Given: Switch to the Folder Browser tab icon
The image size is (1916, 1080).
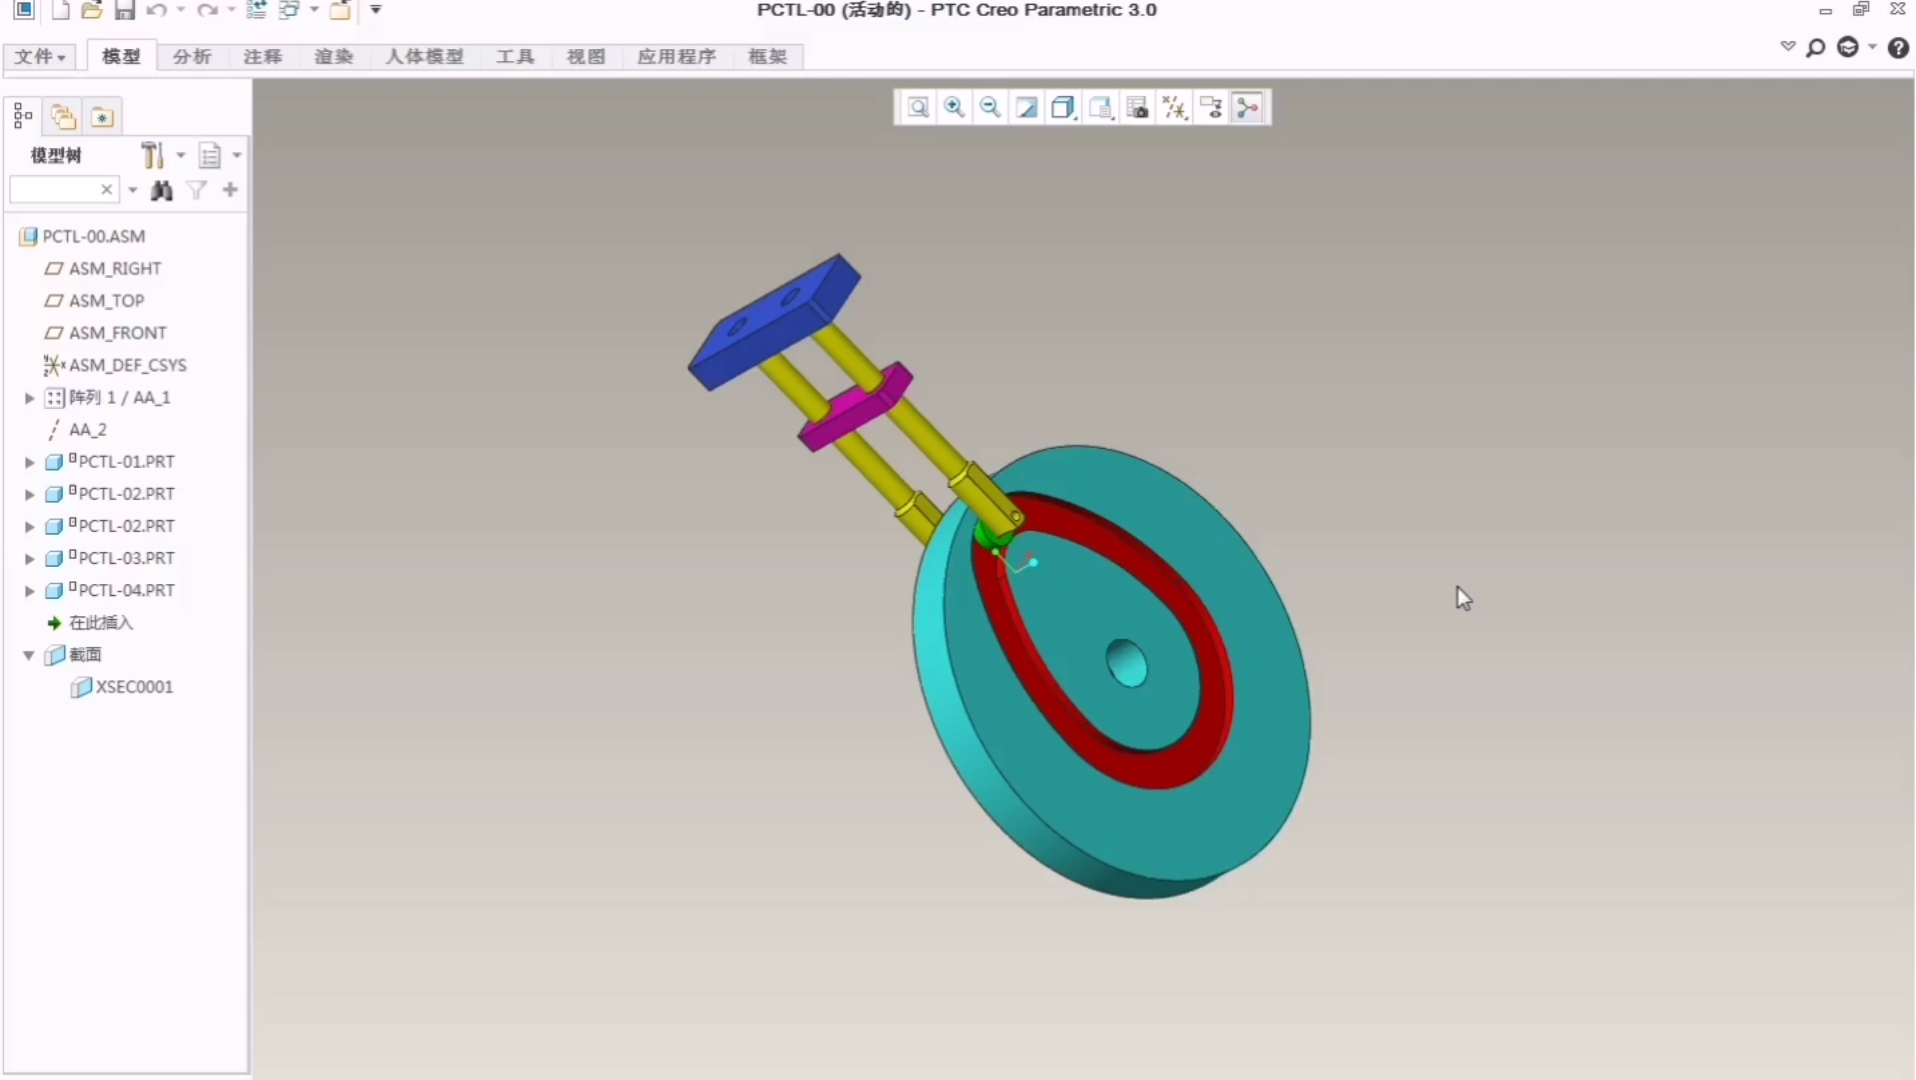Looking at the screenshot, I should [63, 117].
